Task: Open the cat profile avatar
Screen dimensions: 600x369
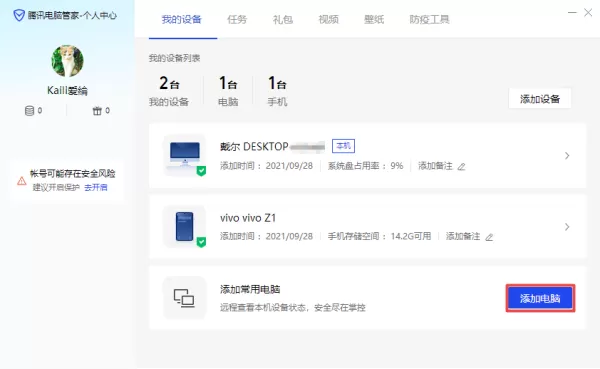Action: pos(67,61)
